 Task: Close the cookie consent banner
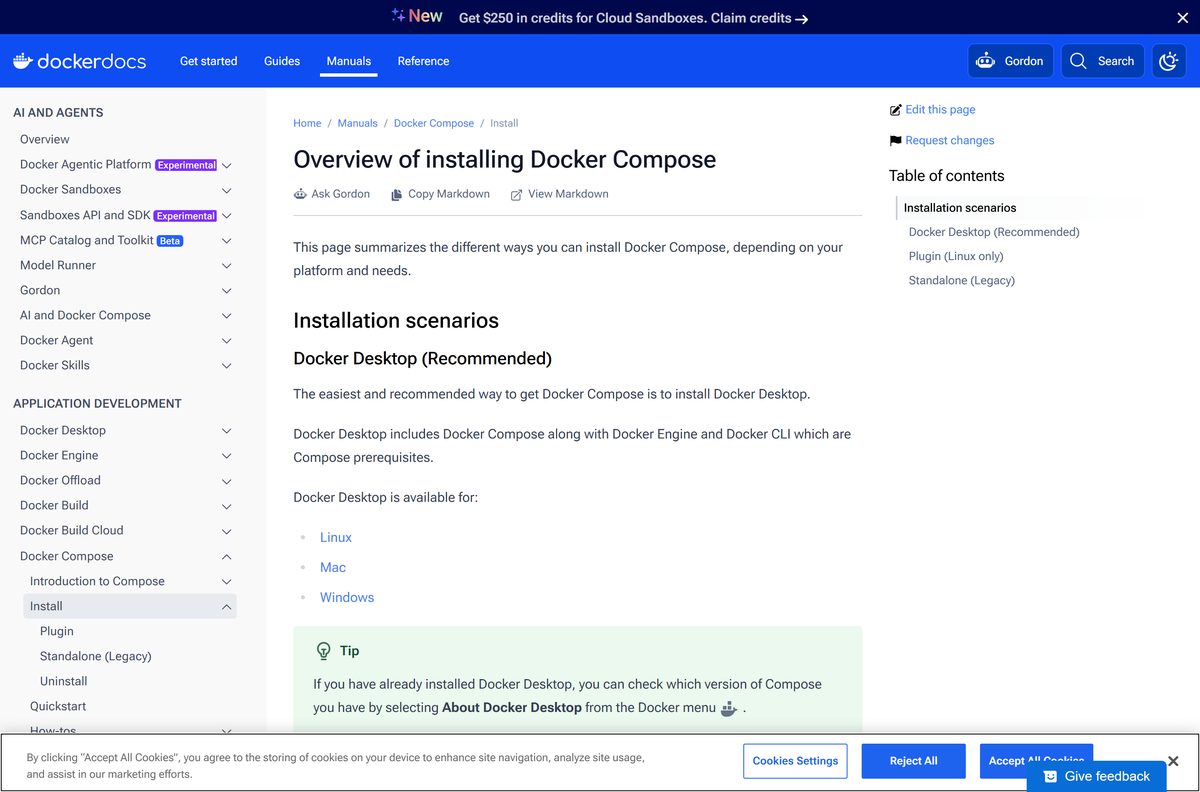point(1174,761)
